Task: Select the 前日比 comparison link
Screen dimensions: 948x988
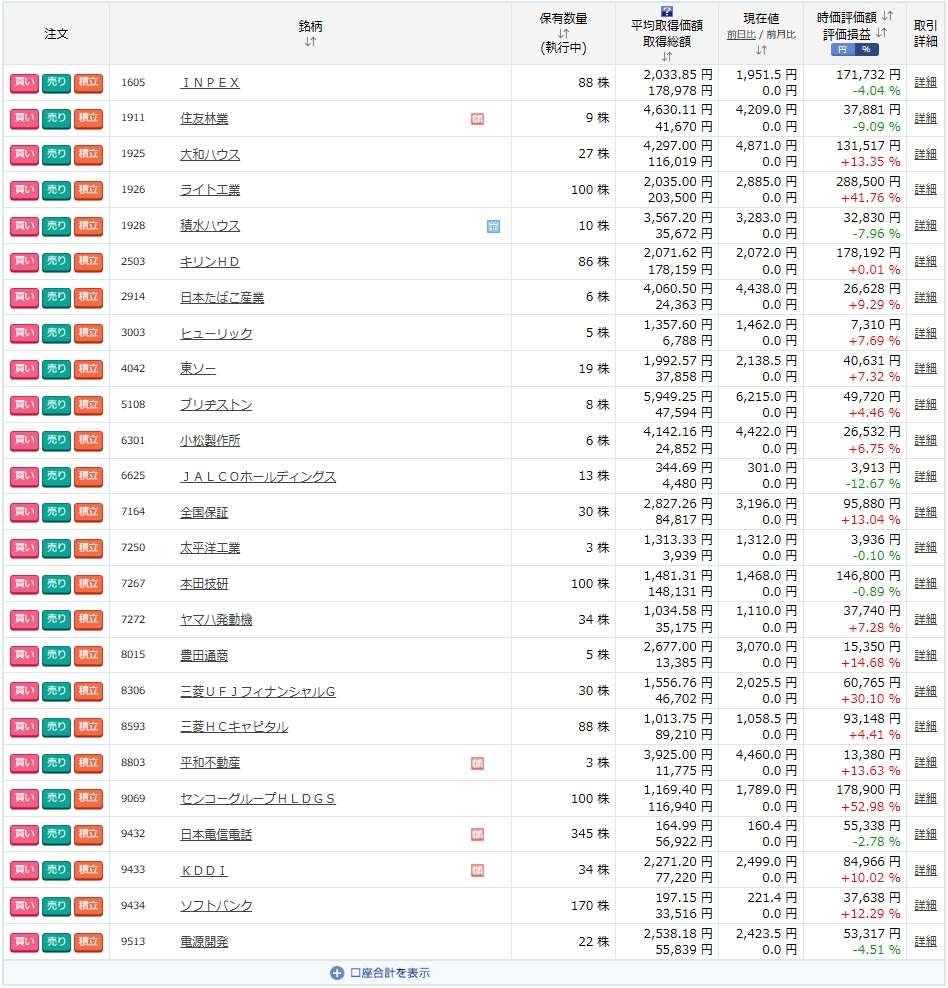Action: coord(741,35)
